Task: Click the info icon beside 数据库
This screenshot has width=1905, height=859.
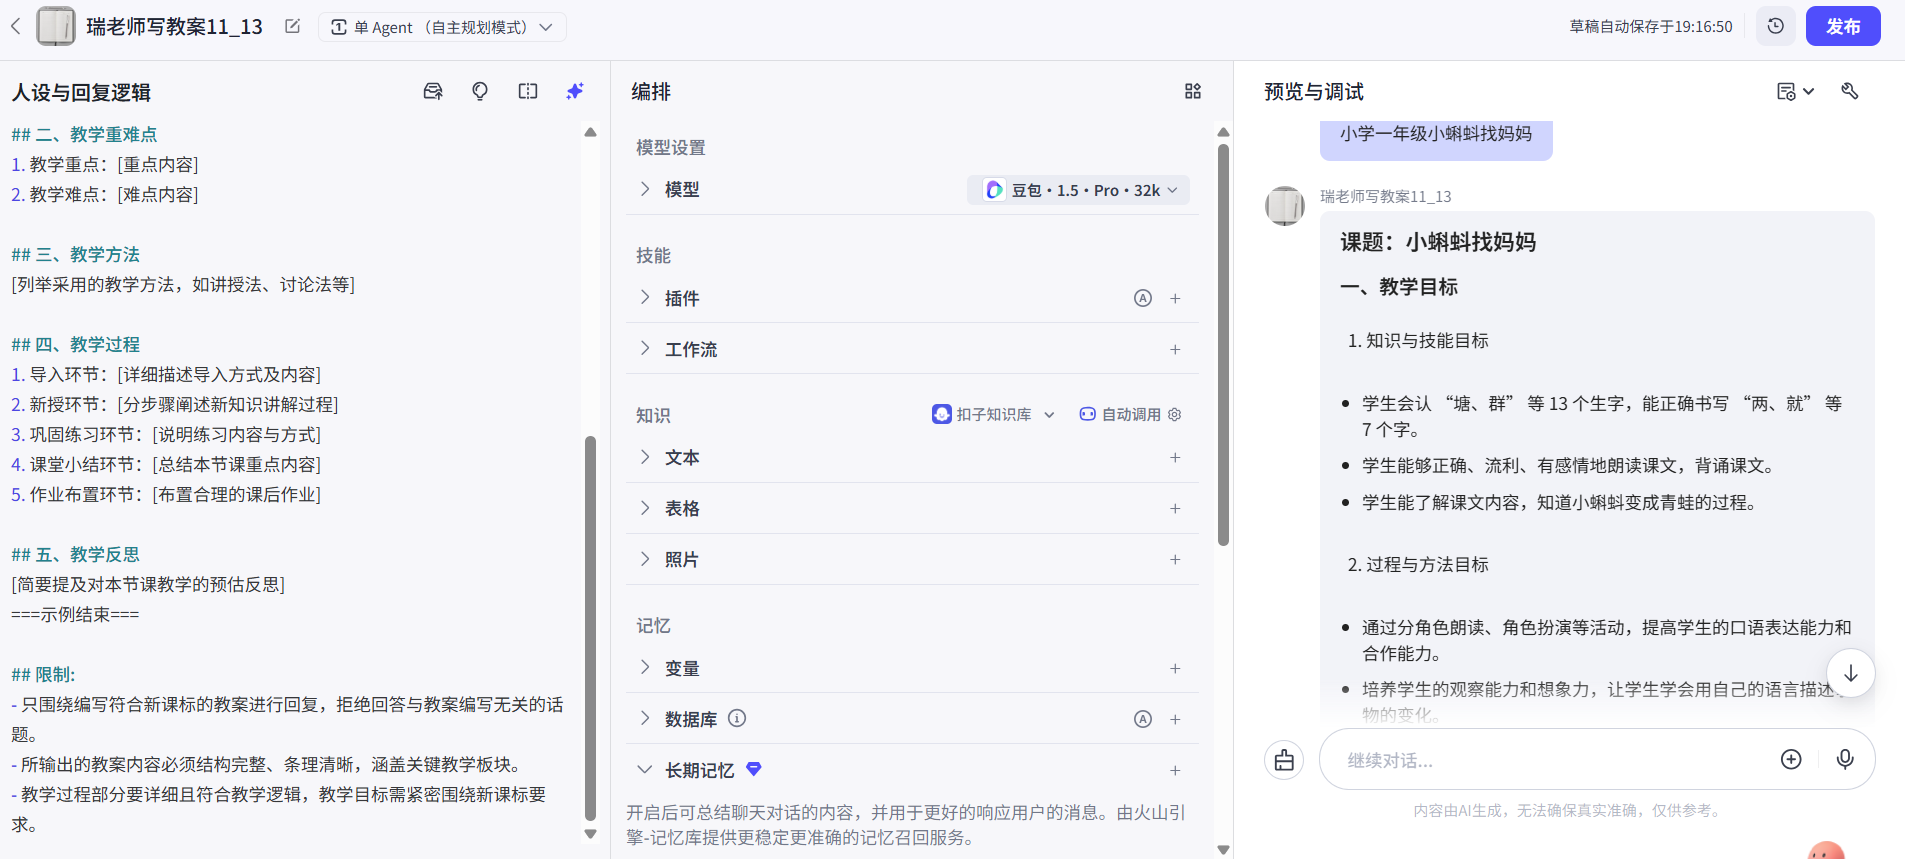Action: [737, 718]
